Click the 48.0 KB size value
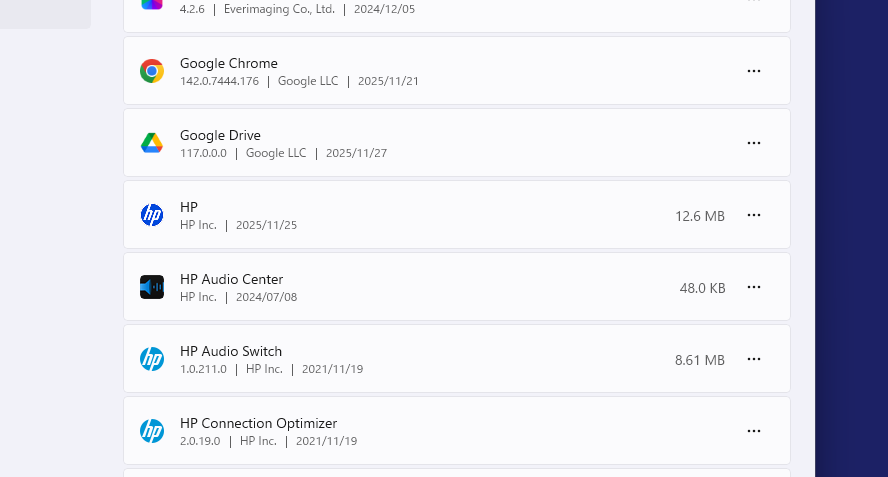 point(702,288)
